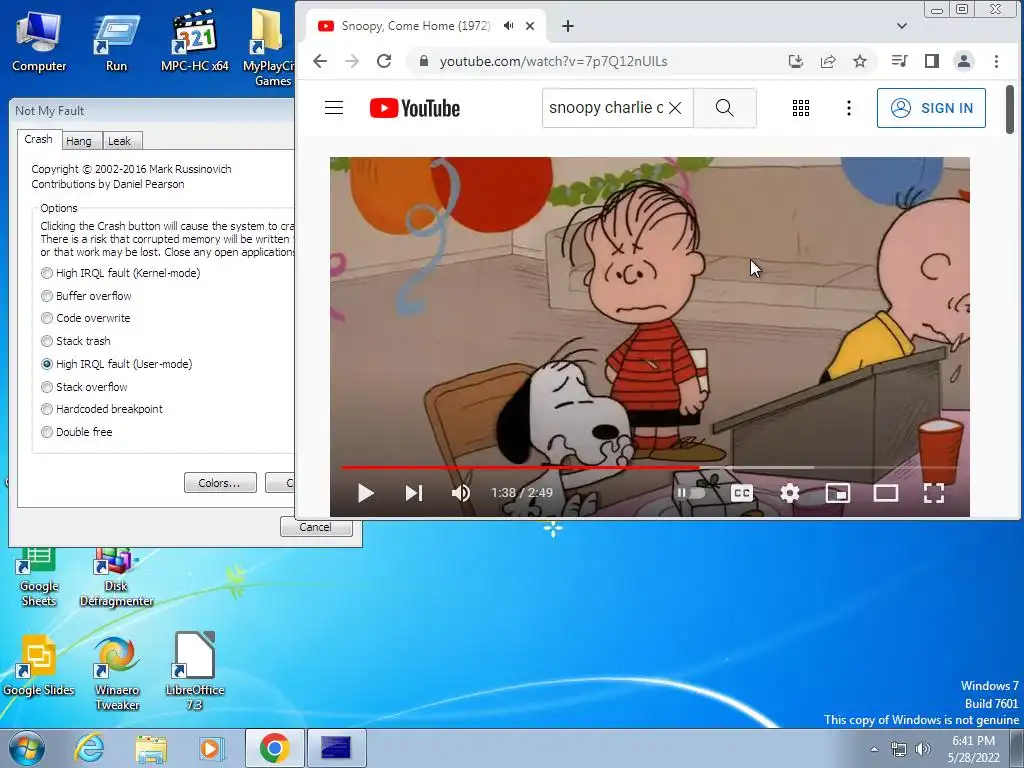Close the Snoopy, Come Home tab
This screenshot has width=1024, height=768.
click(530, 26)
